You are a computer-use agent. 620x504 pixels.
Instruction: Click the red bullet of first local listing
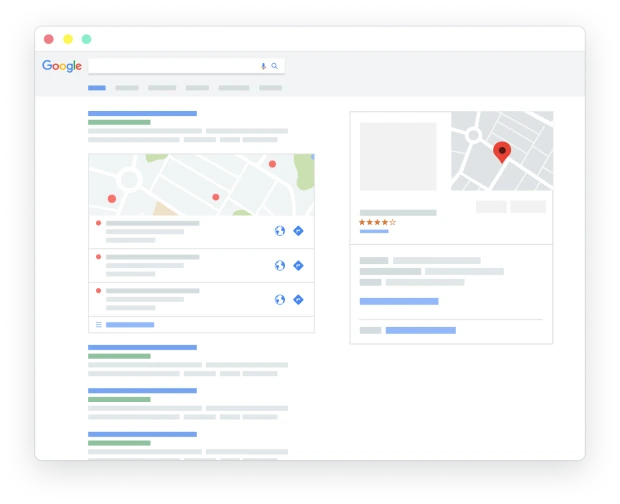(98, 223)
